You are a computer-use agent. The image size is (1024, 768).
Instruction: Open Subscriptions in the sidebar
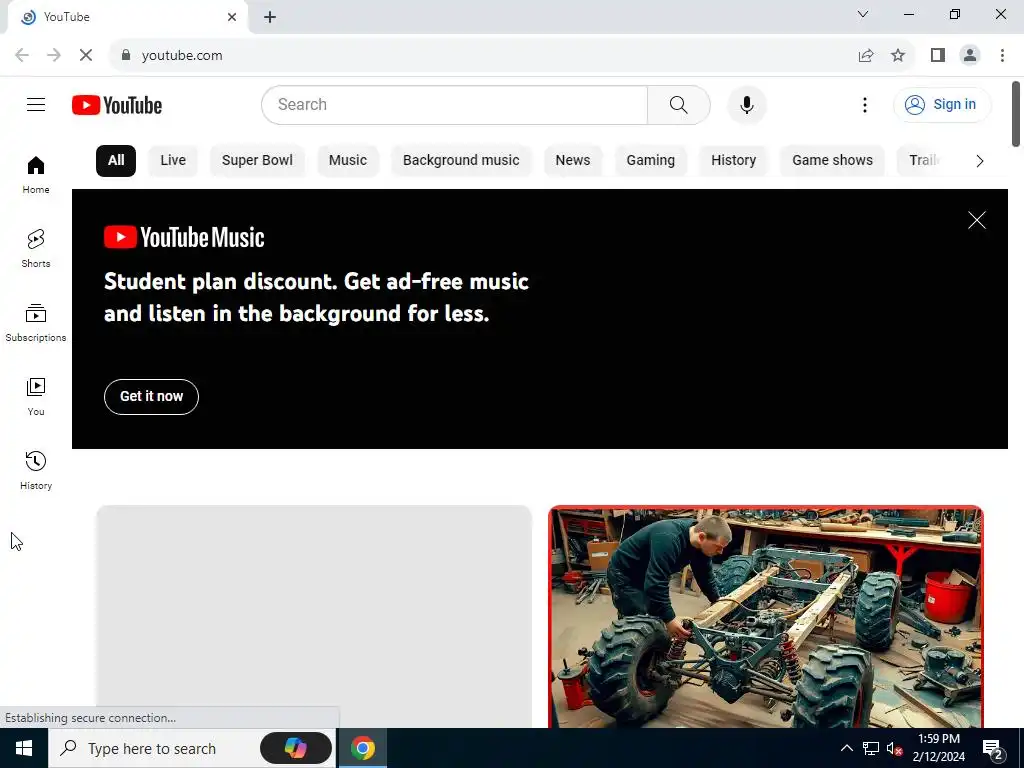pos(36,323)
